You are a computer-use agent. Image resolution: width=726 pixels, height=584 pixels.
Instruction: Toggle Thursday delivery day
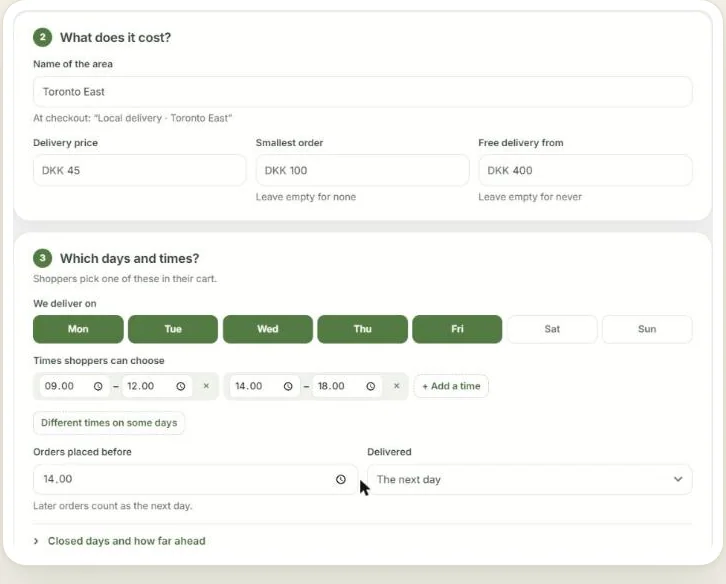363,329
